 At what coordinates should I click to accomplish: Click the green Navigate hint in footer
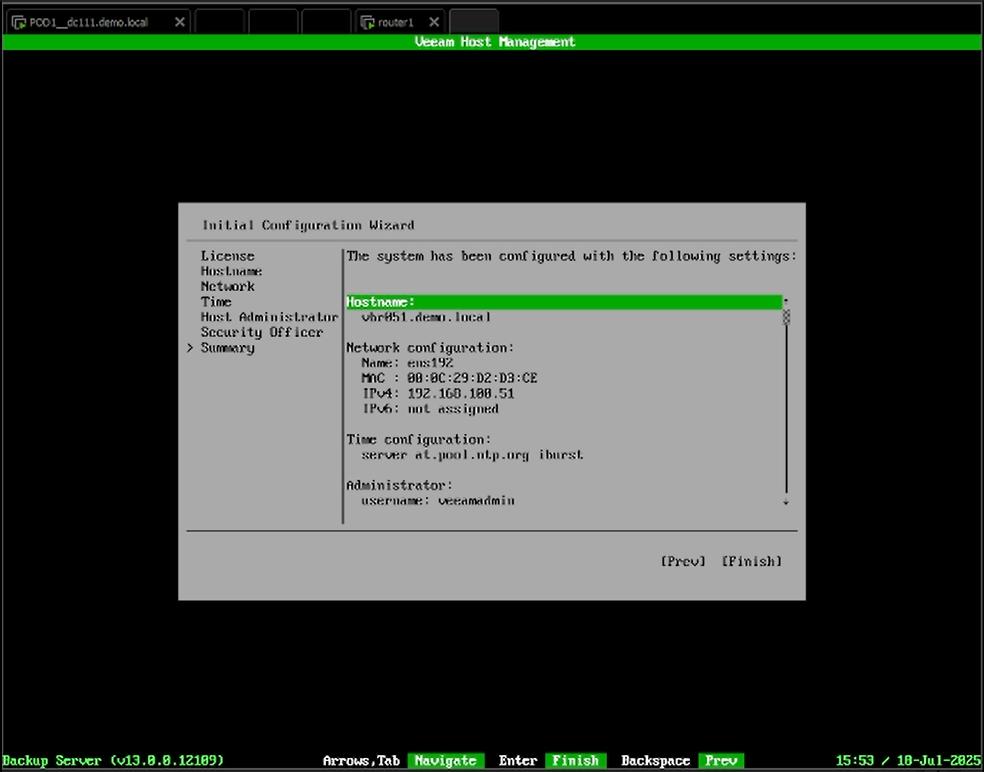445,761
